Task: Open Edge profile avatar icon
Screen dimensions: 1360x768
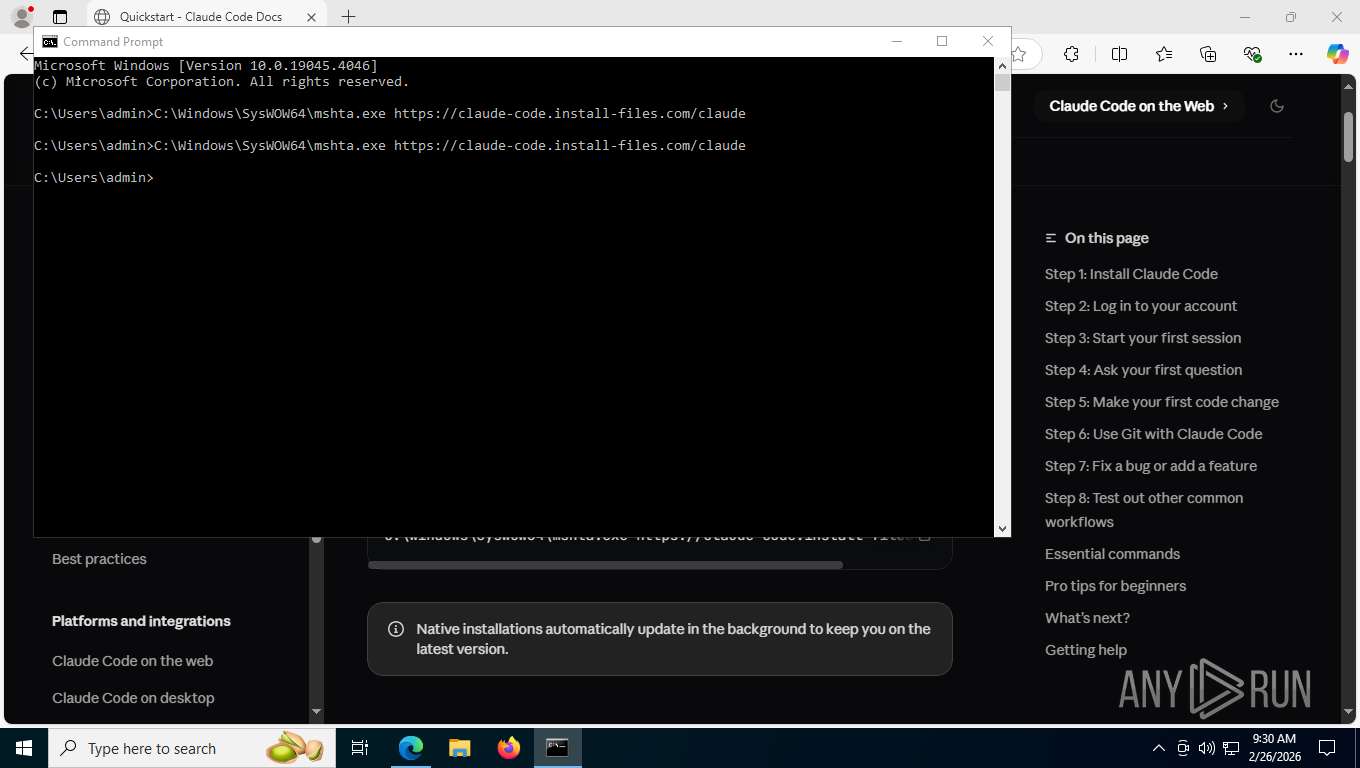Action: 21,16
